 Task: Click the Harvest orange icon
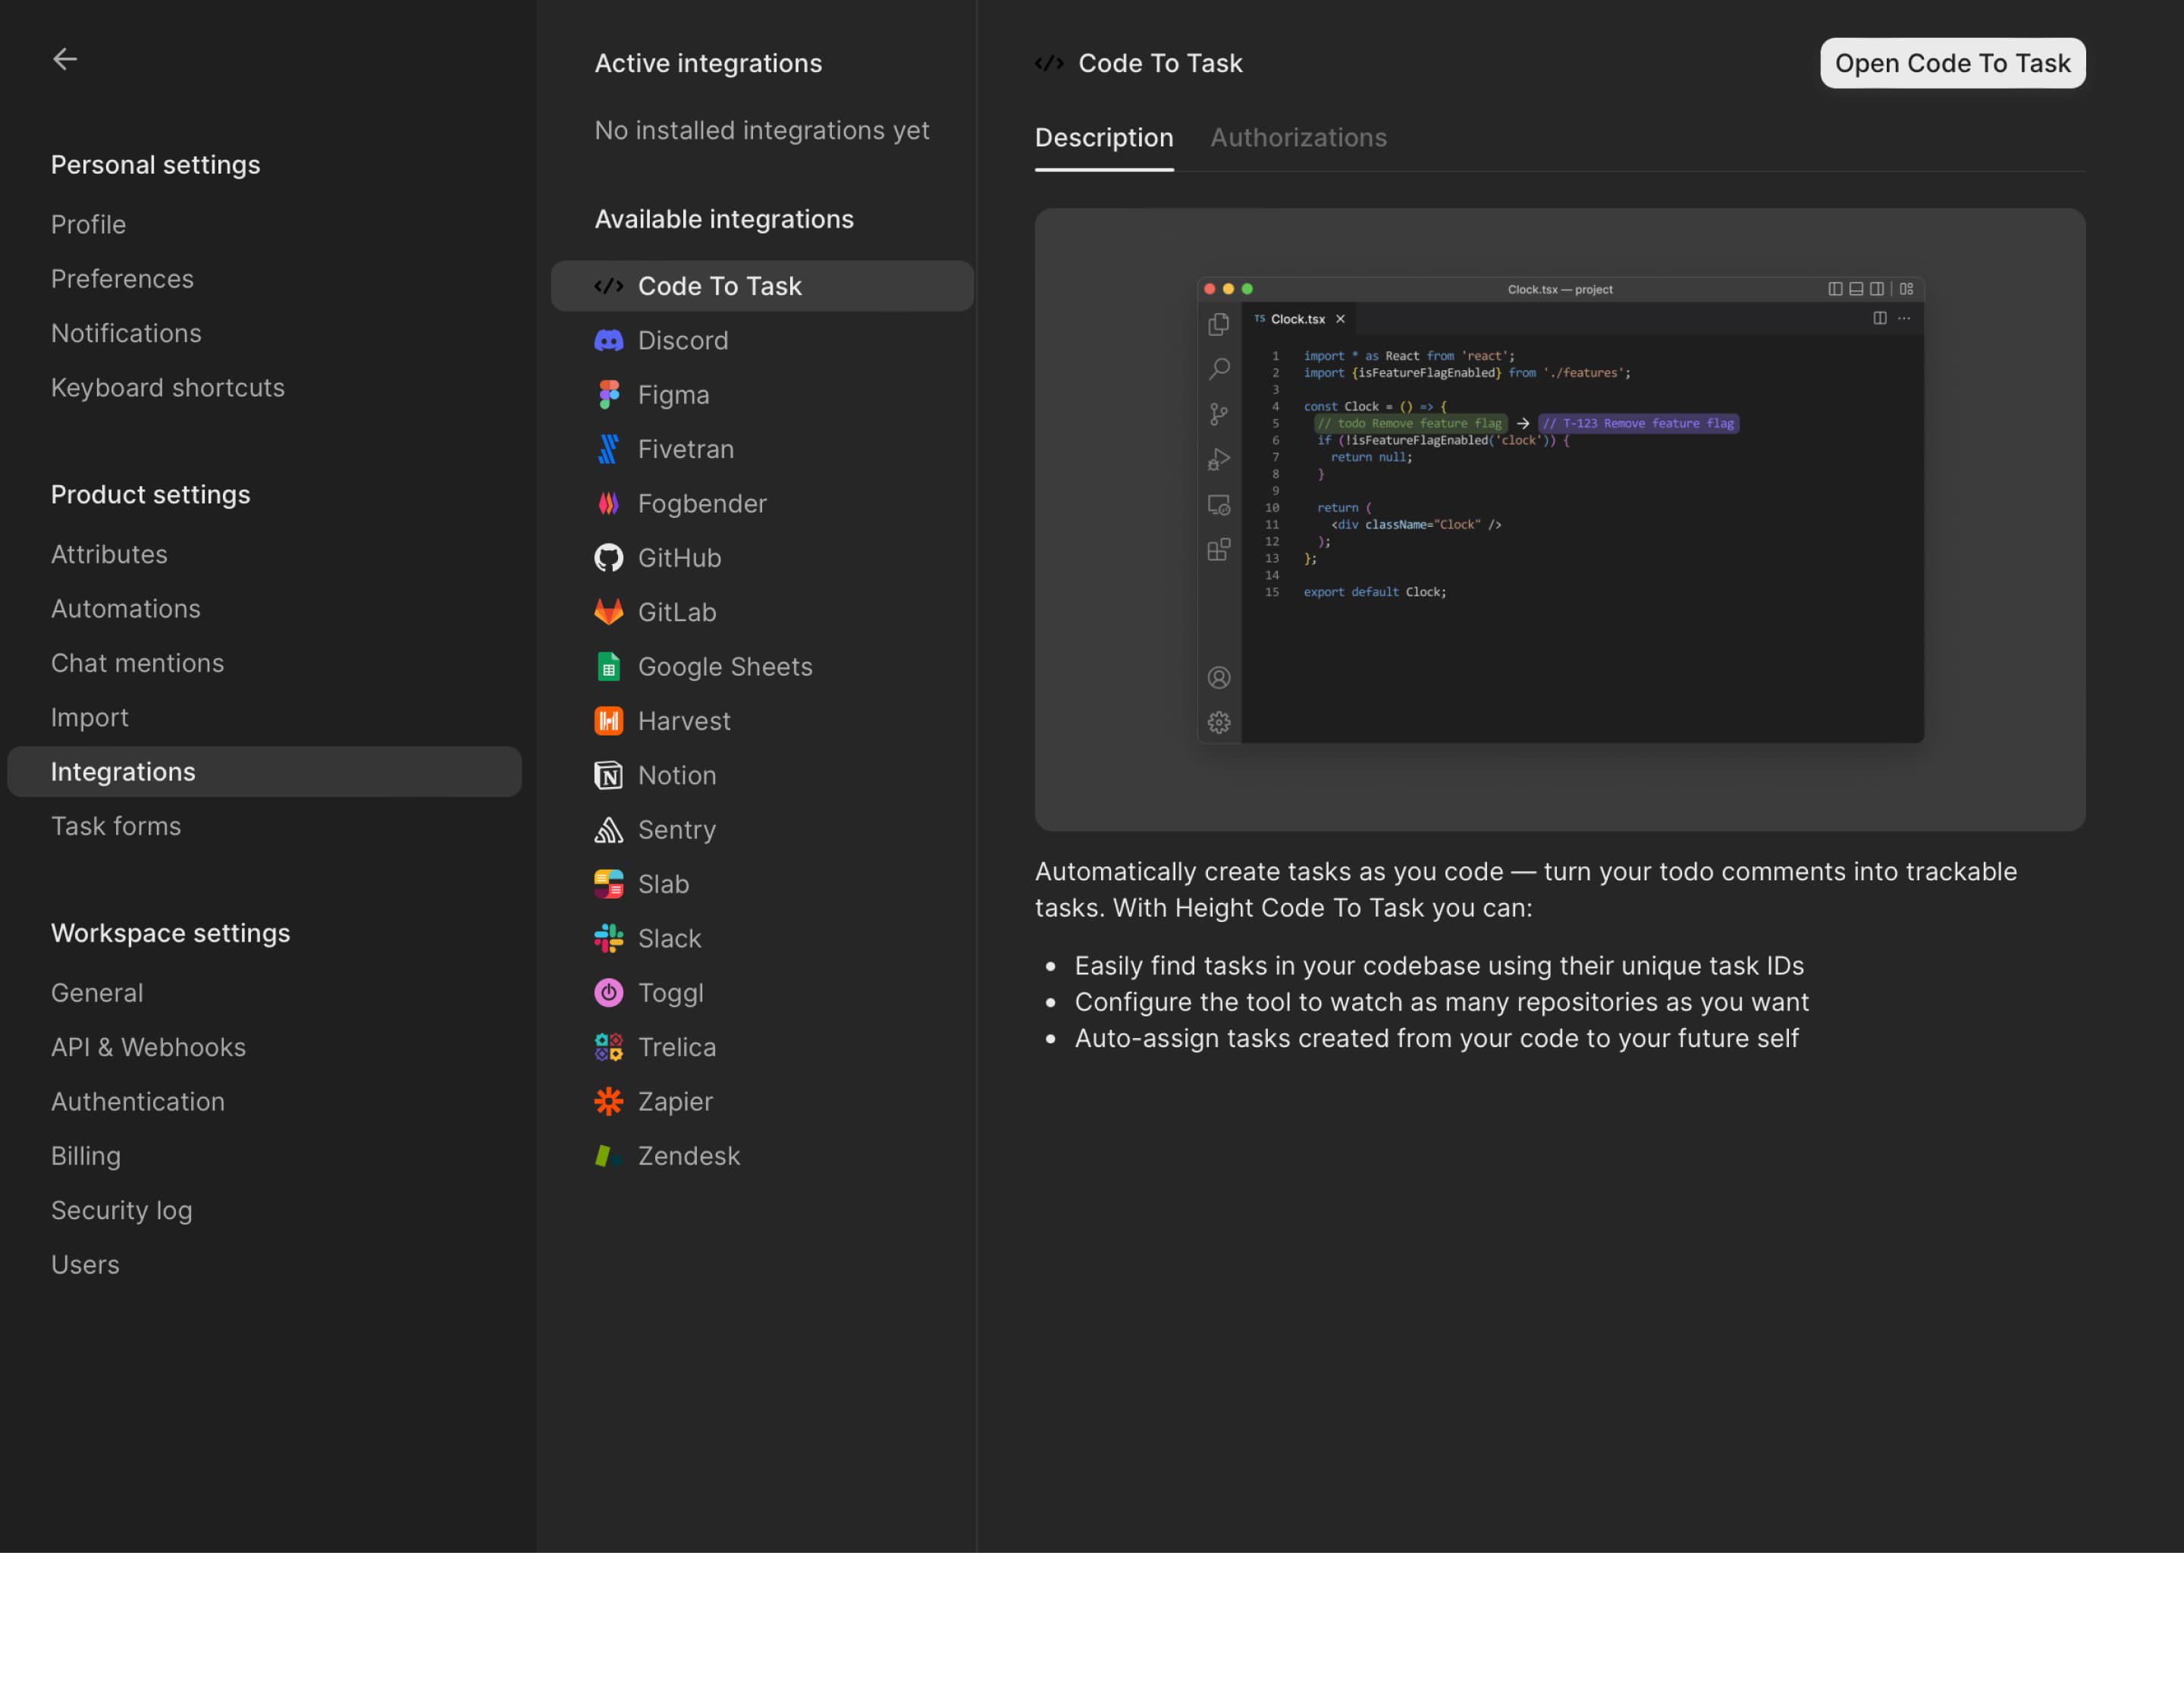(x=608, y=721)
